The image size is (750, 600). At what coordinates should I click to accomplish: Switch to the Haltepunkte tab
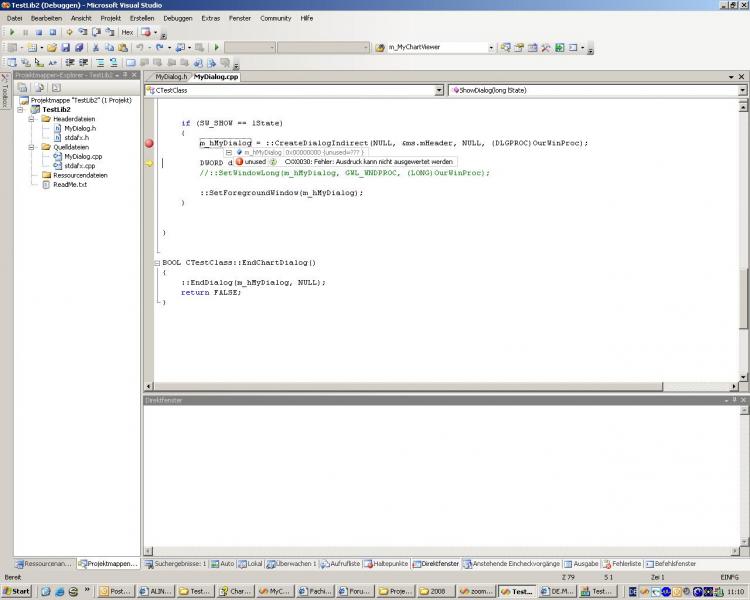coord(388,564)
